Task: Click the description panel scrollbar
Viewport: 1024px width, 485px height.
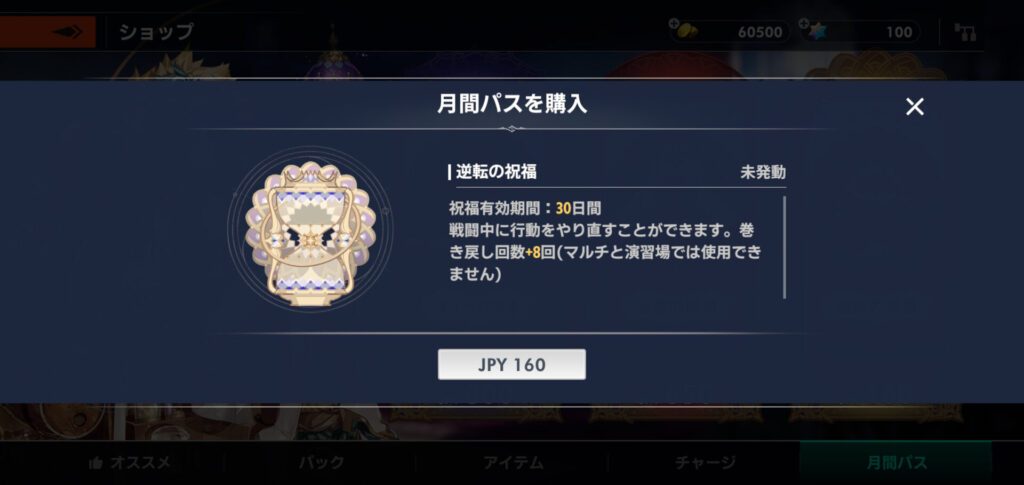Action: click(x=784, y=247)
